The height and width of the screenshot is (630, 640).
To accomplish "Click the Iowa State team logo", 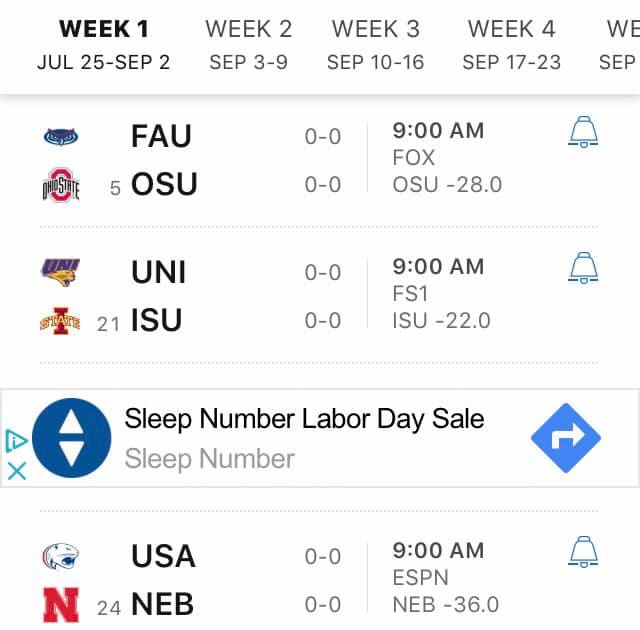I will click(60, 321).
